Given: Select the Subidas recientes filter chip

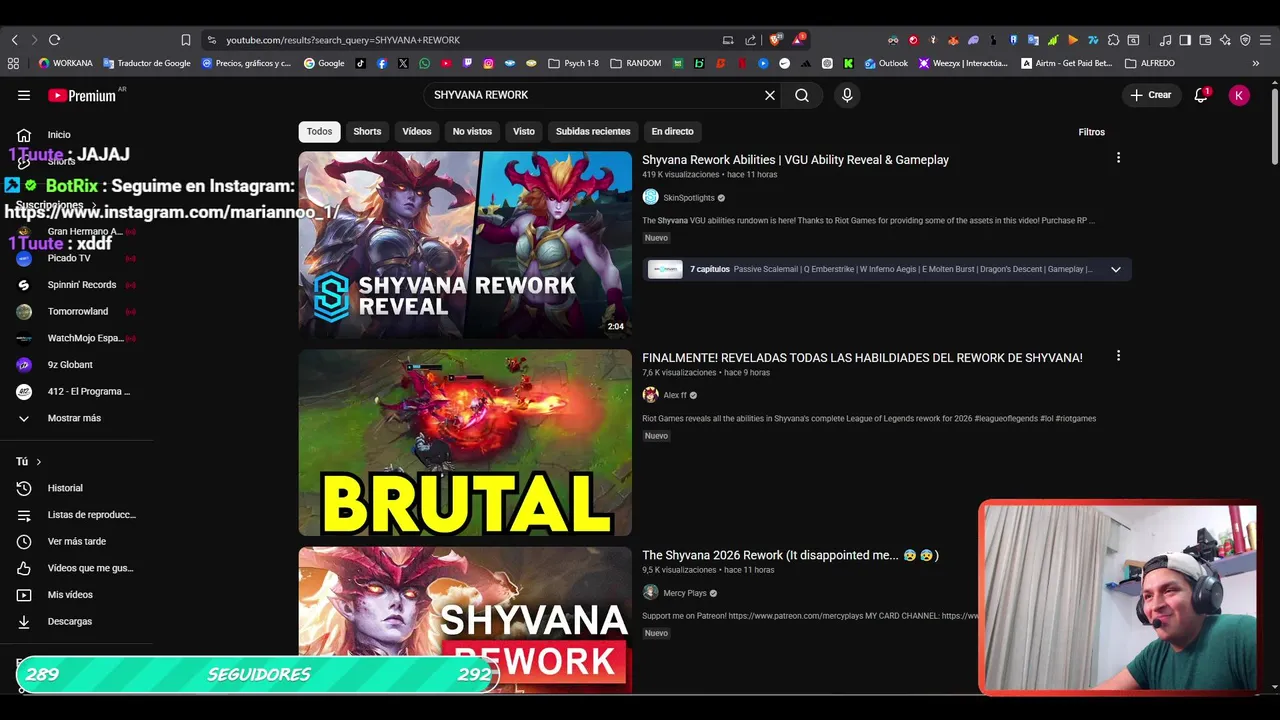Looking at the screenshot, I should point(593,132).
